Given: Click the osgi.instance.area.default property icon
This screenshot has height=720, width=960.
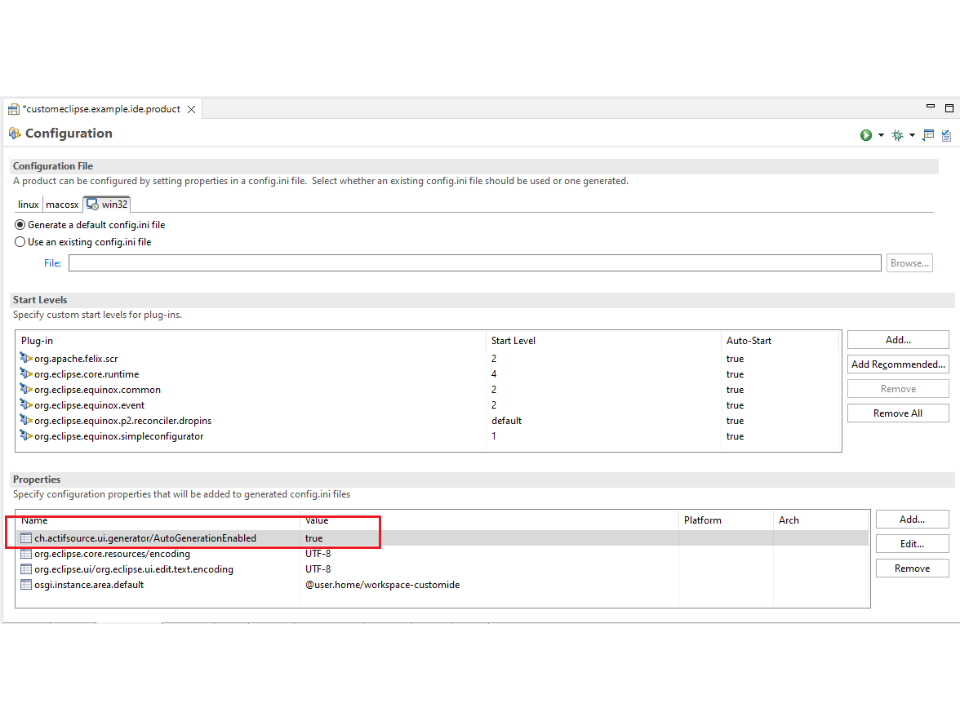Looking at the screenshot, I should pos(26,585).
